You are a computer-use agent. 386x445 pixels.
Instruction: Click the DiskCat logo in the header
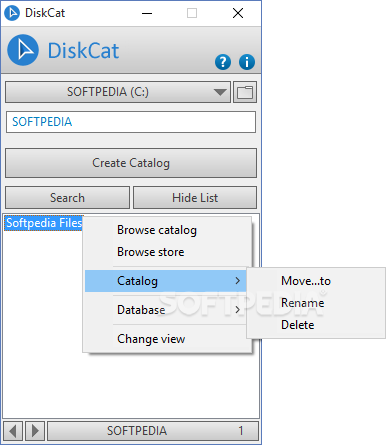pos(23,50)
